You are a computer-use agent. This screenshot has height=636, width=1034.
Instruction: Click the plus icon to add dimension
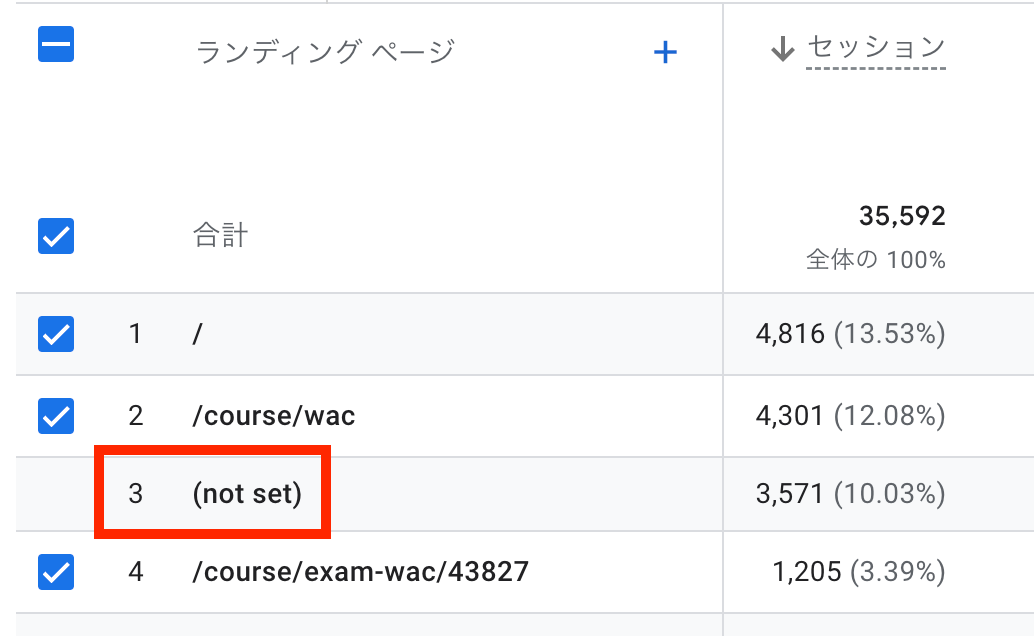(x=665, y=52)
